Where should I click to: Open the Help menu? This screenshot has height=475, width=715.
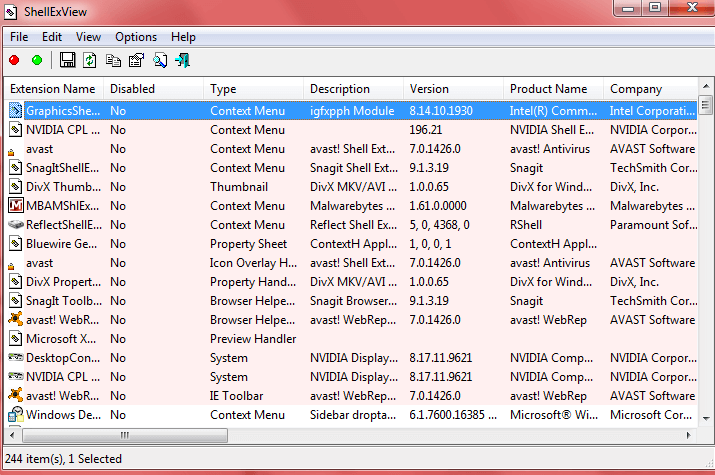coord(183,37)
